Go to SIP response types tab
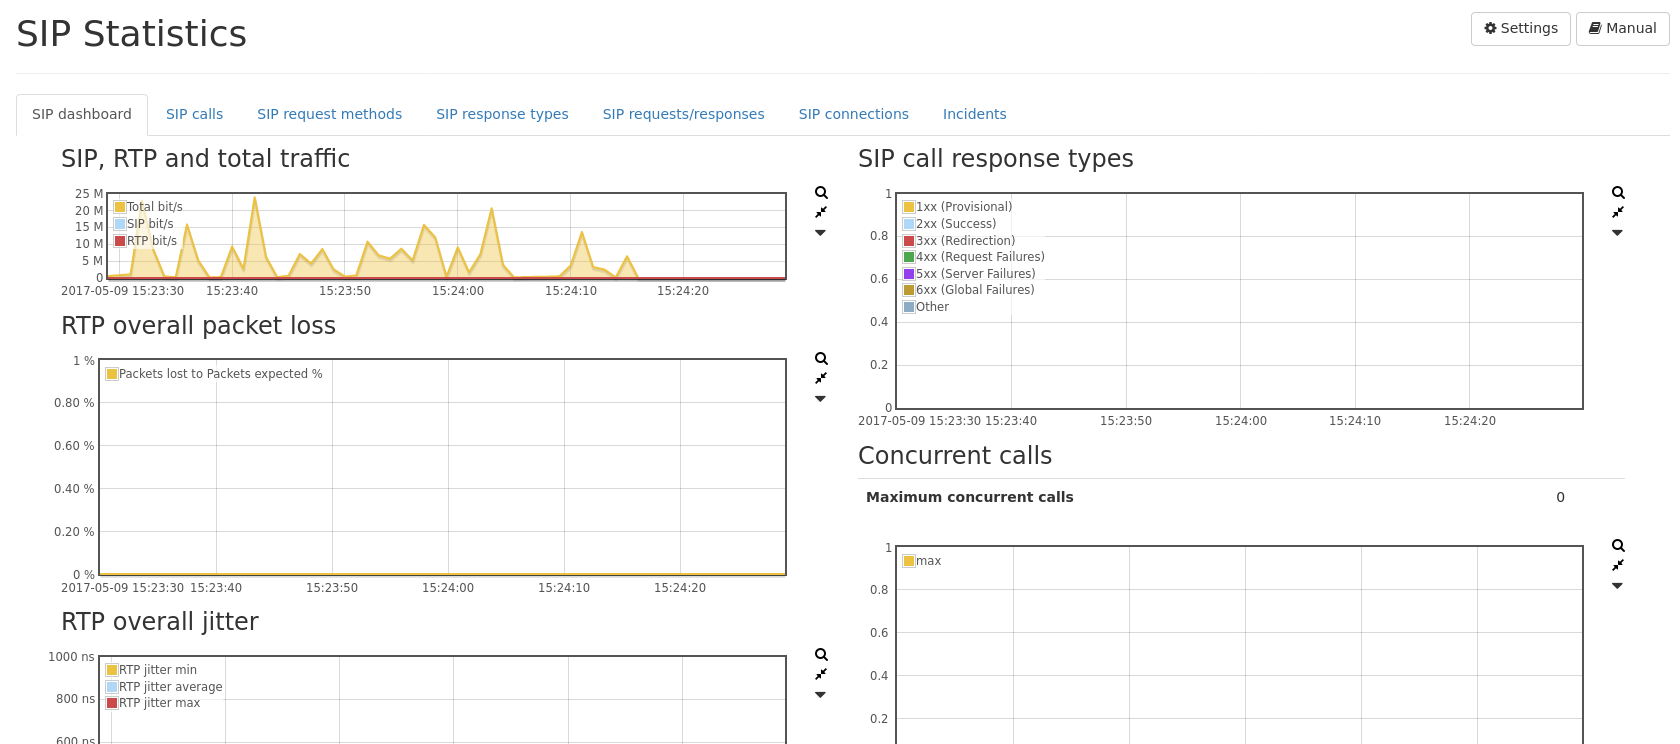Image resolution: width=1680 pixels, height=744 pixels. point(502,115)
